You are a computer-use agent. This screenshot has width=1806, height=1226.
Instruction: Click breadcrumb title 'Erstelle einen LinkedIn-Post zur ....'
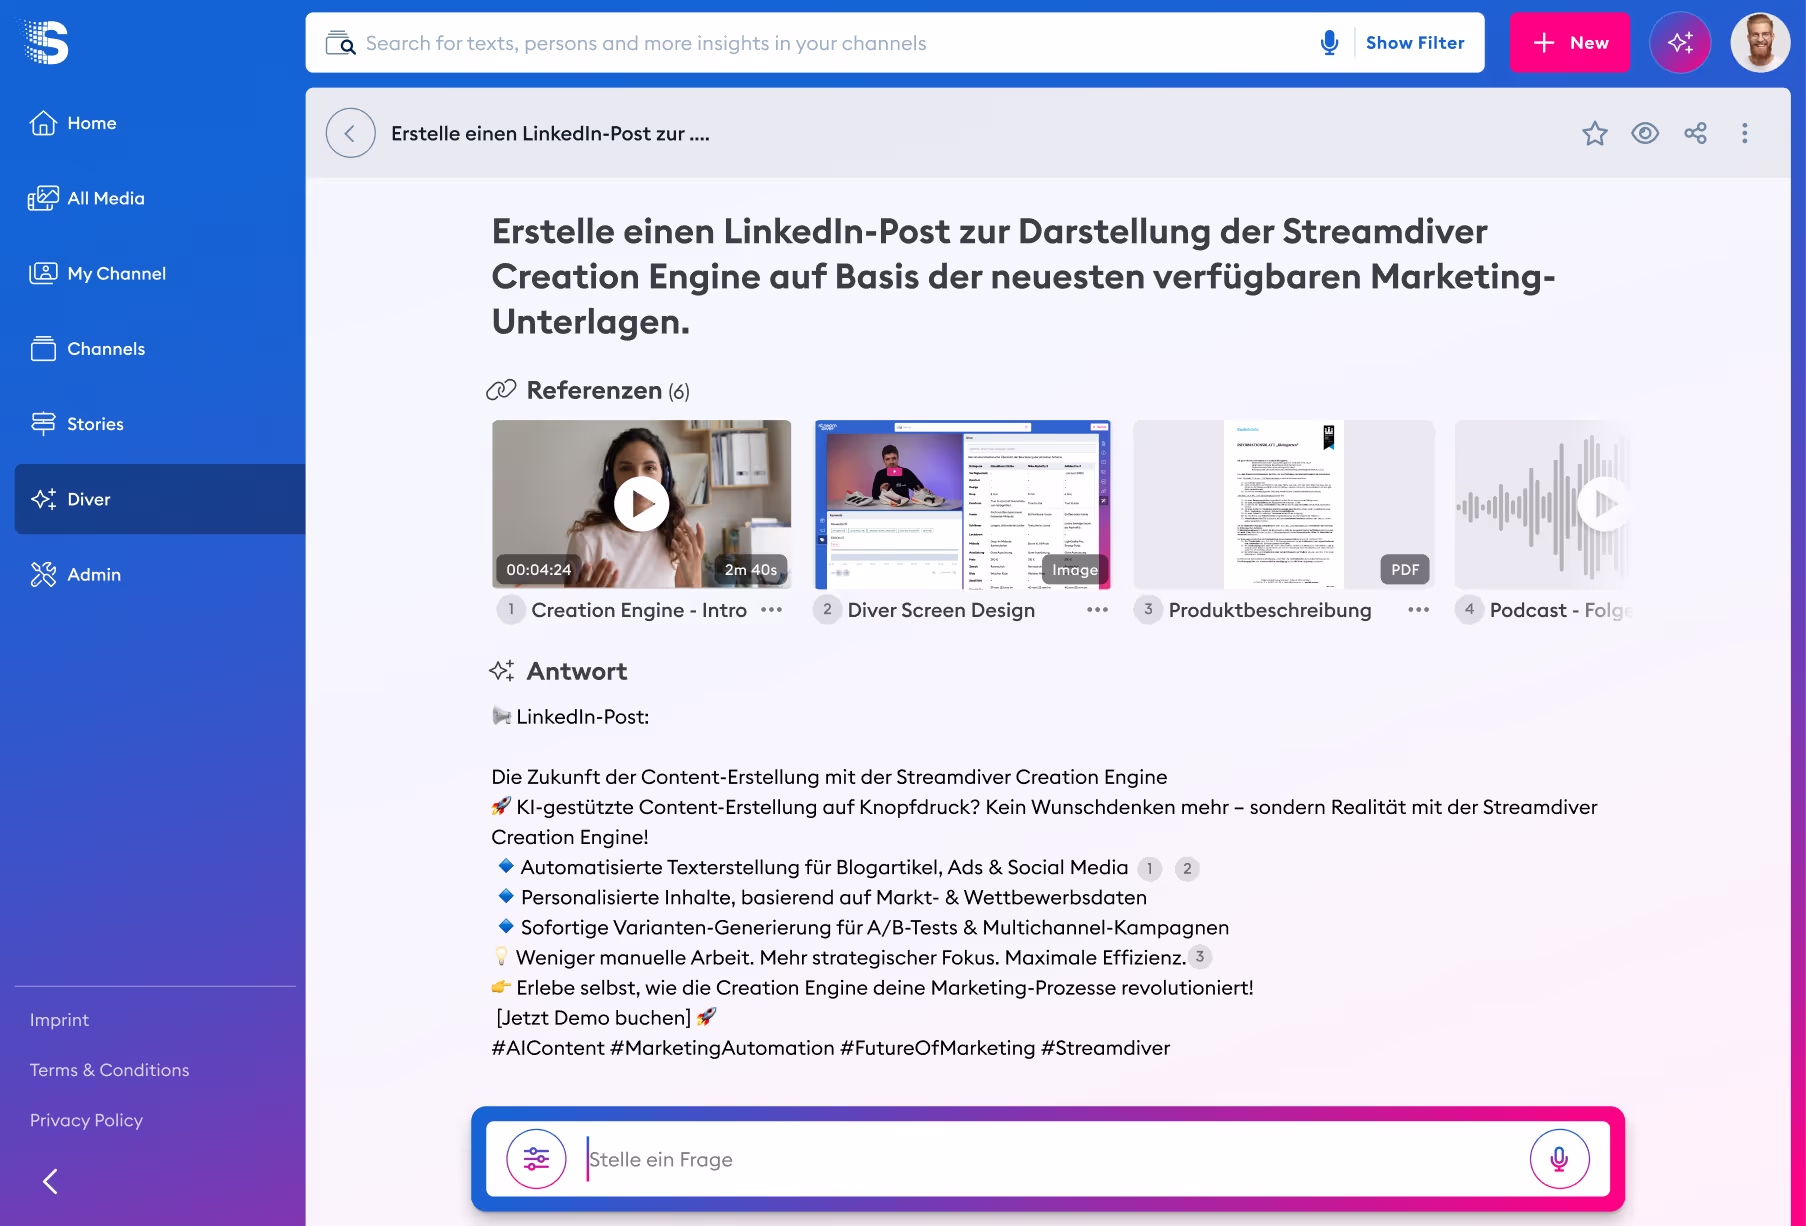[x=550, y=134]
